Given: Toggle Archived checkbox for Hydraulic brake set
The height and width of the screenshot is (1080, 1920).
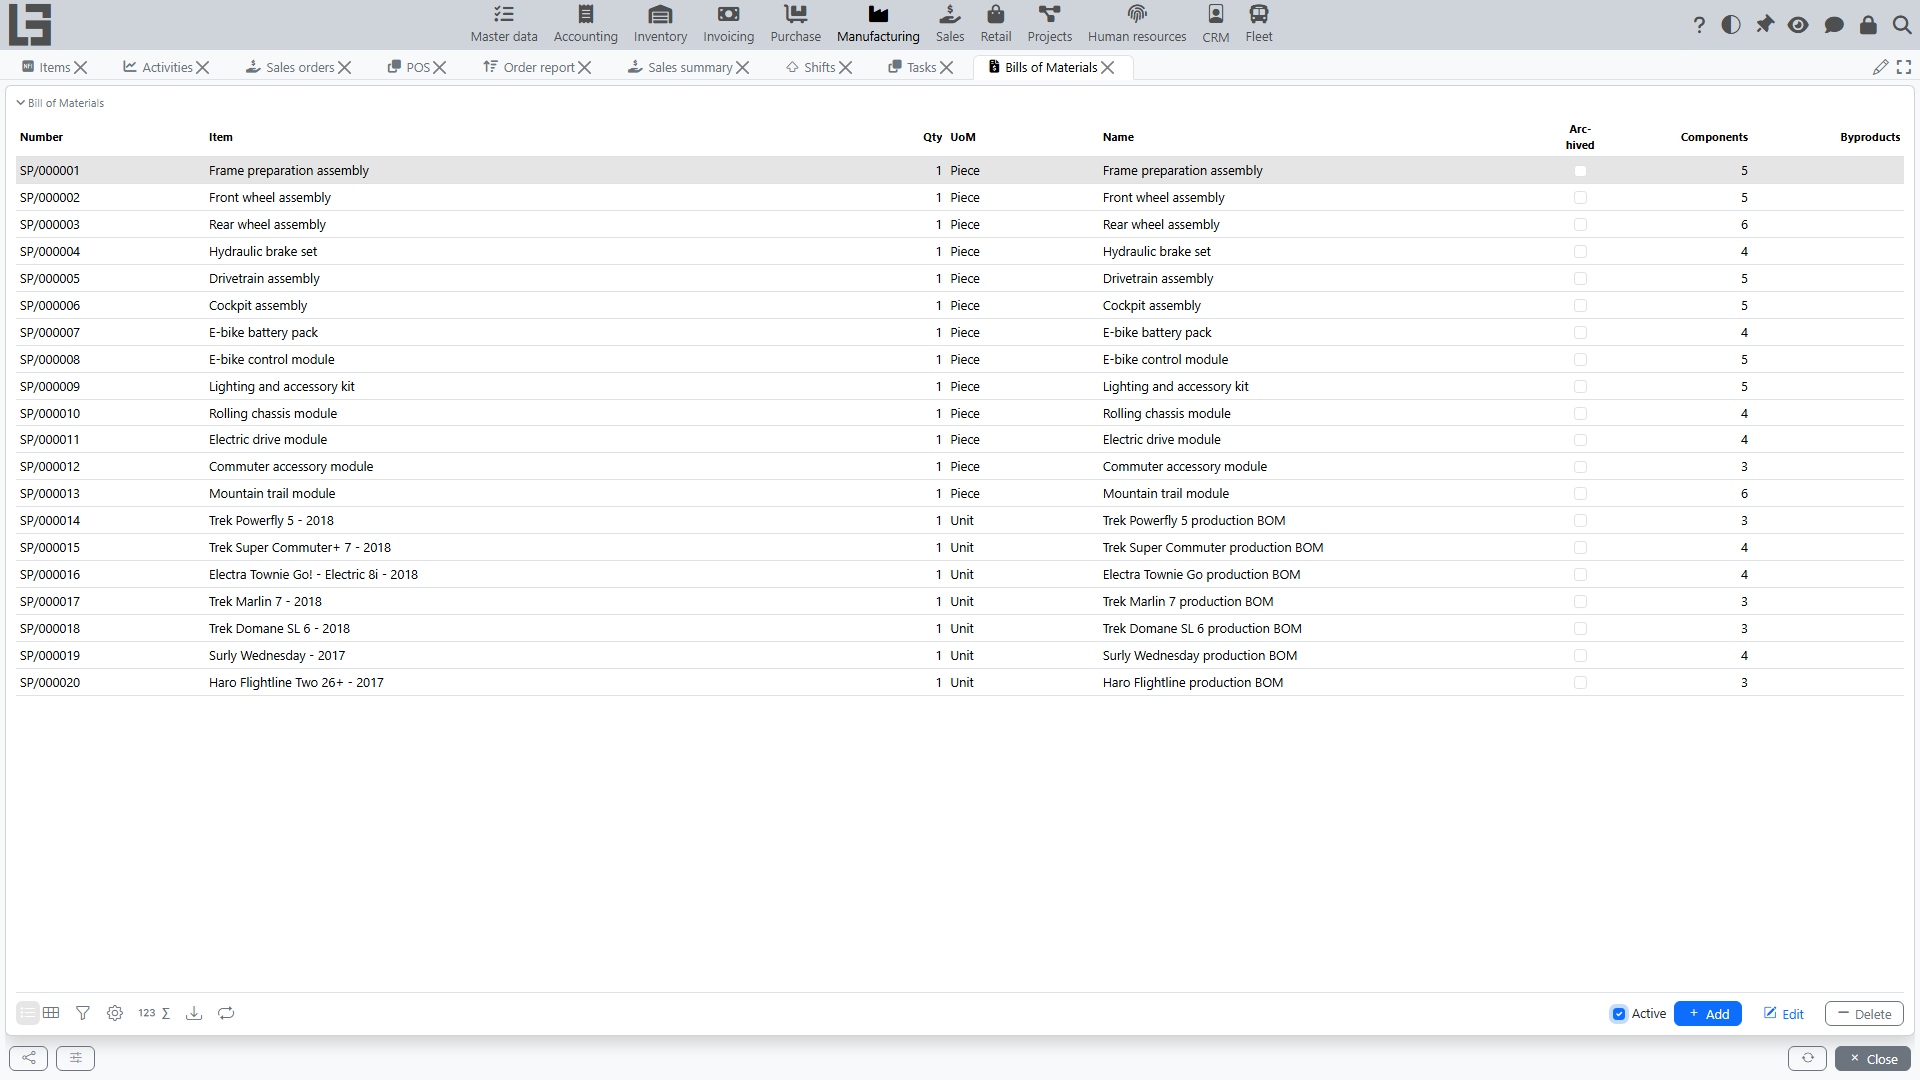Looking at the screenshot, I should pos(1580,252).
